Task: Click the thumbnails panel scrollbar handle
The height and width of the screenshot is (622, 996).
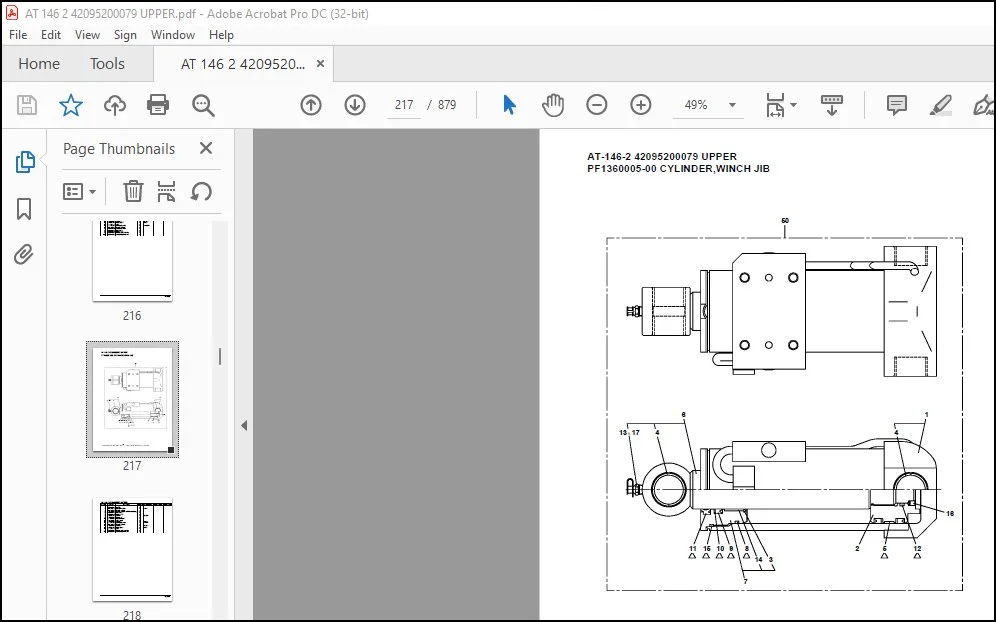Action: pyautogui.click(x=220, y=356)
